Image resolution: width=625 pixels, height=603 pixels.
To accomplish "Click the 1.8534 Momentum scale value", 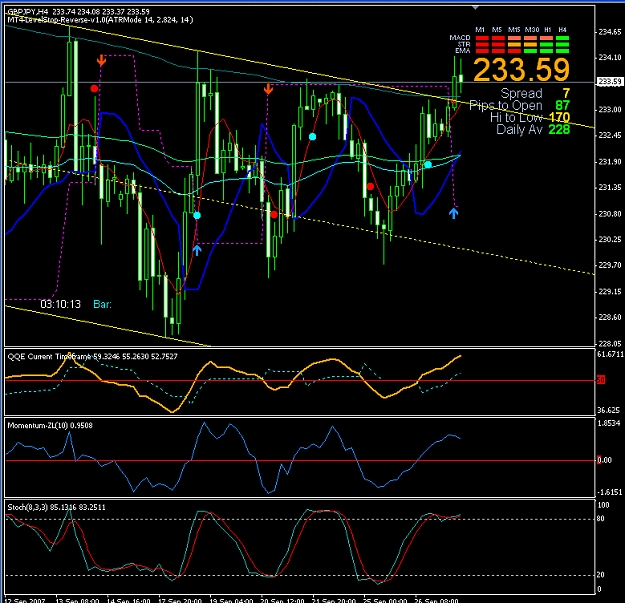I will (609, 423).
